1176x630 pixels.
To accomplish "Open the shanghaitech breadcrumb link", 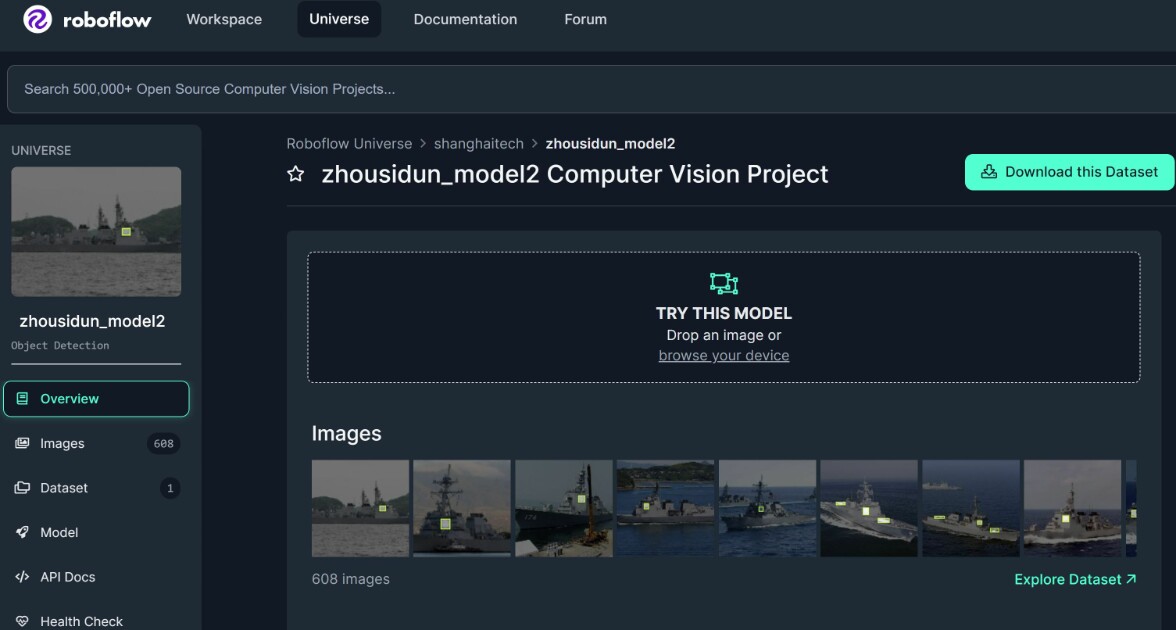I will [478, 143].
